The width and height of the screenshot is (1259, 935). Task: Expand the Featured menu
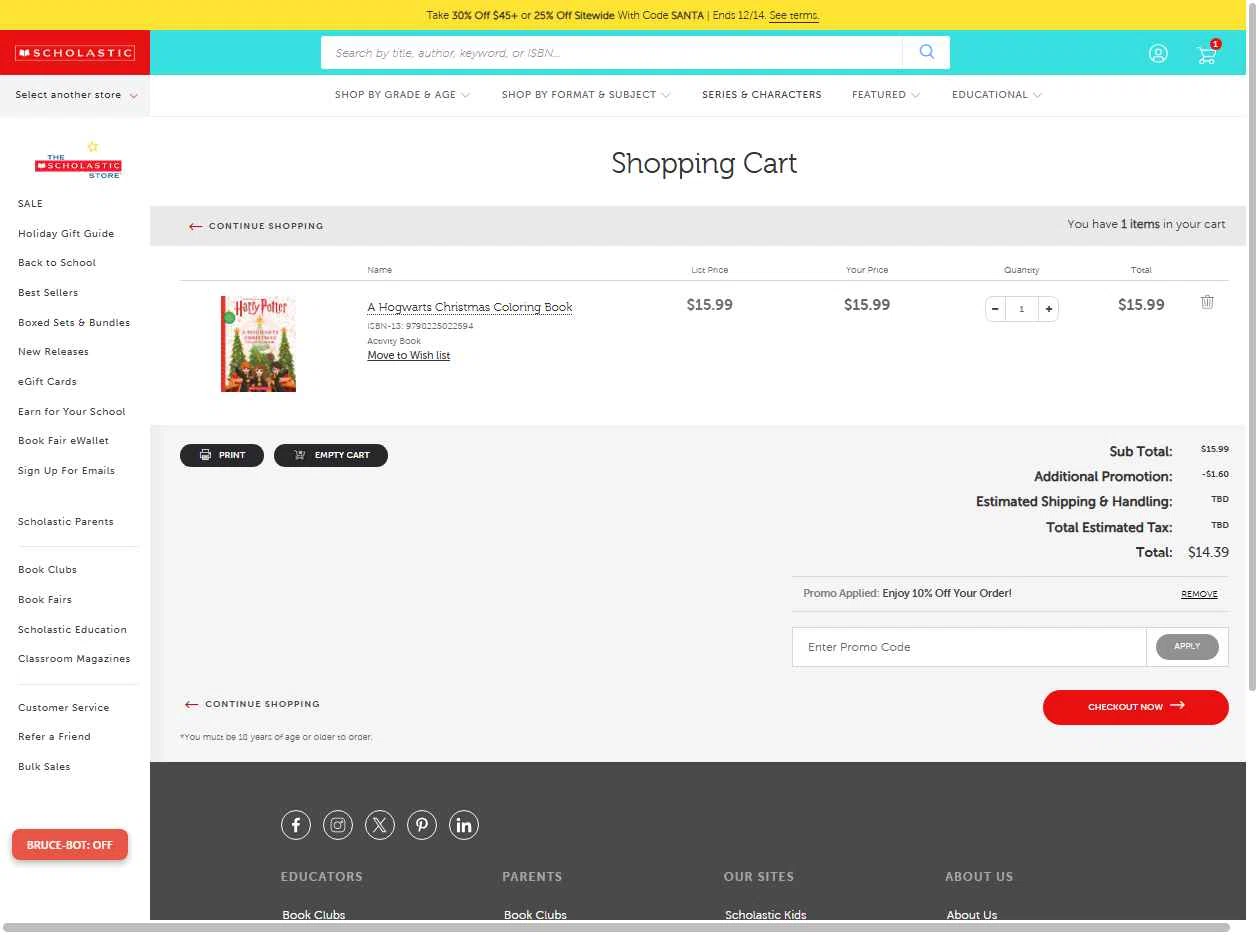(x=886, y=95)
